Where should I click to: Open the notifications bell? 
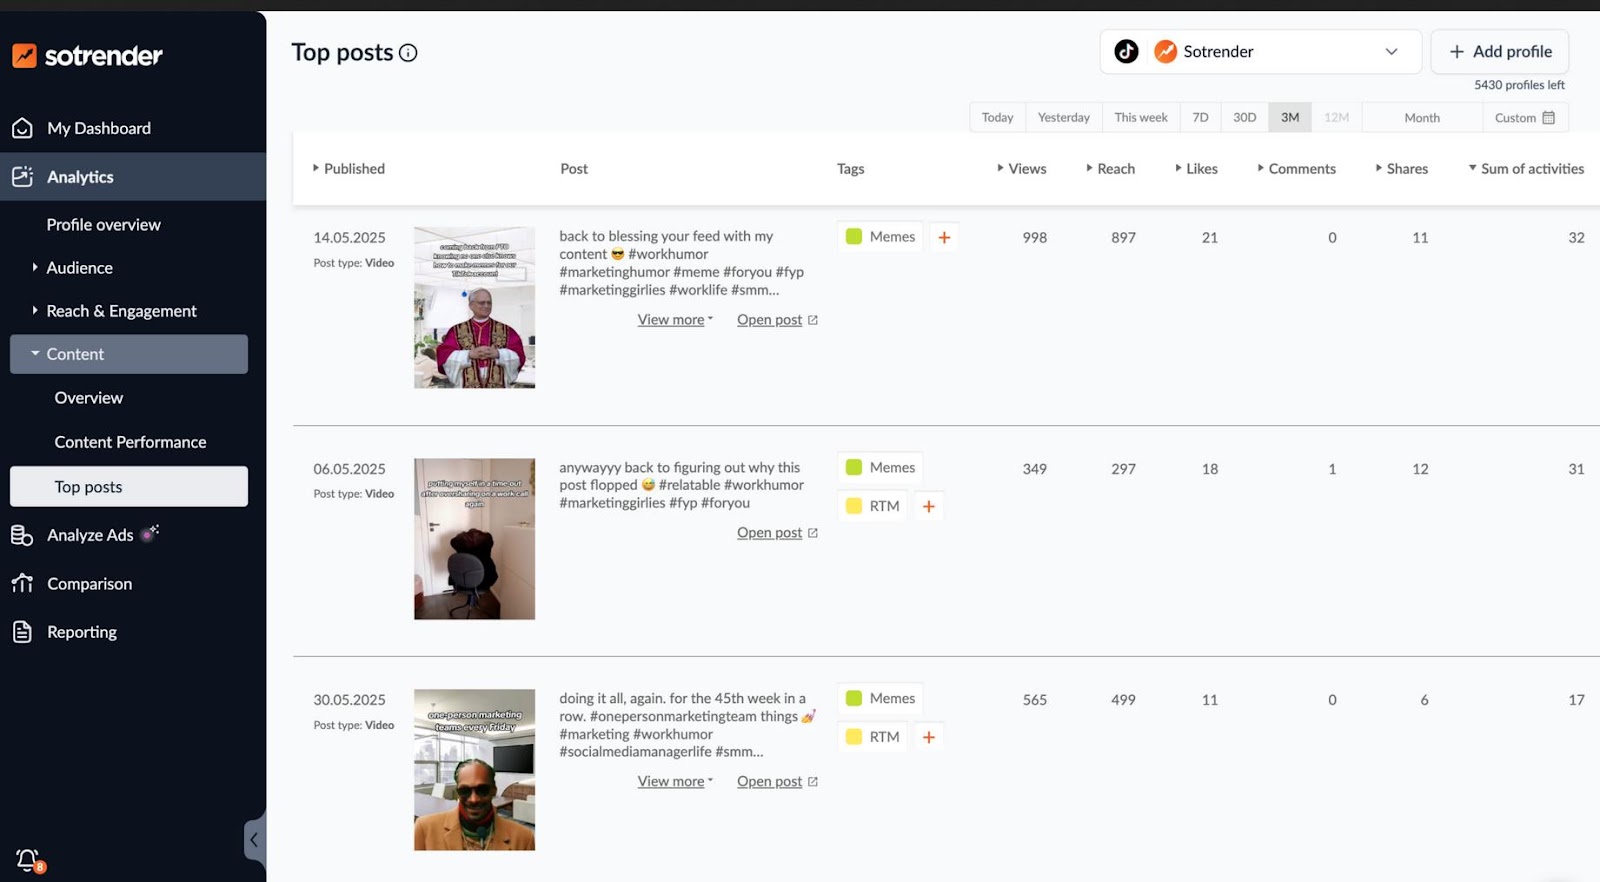point(28,859)
